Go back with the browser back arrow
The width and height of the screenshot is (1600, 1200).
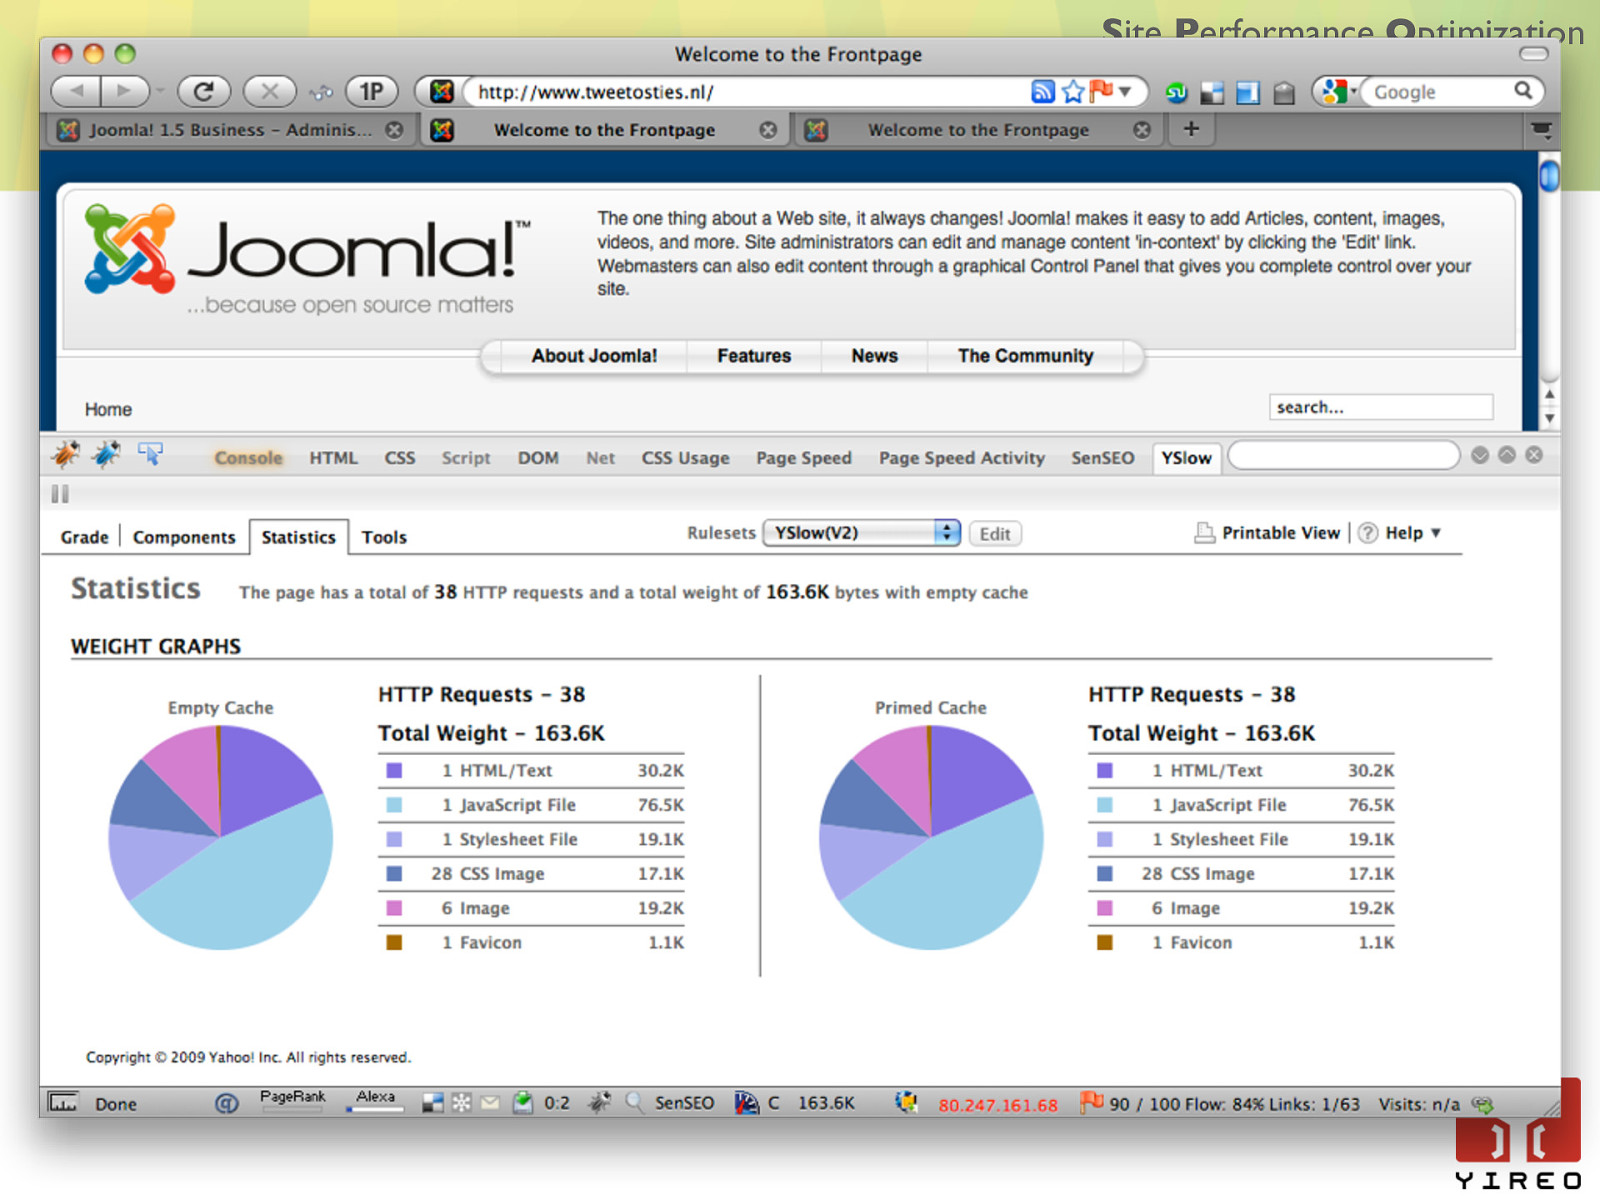pyautogui.click(x=76, y=92)
